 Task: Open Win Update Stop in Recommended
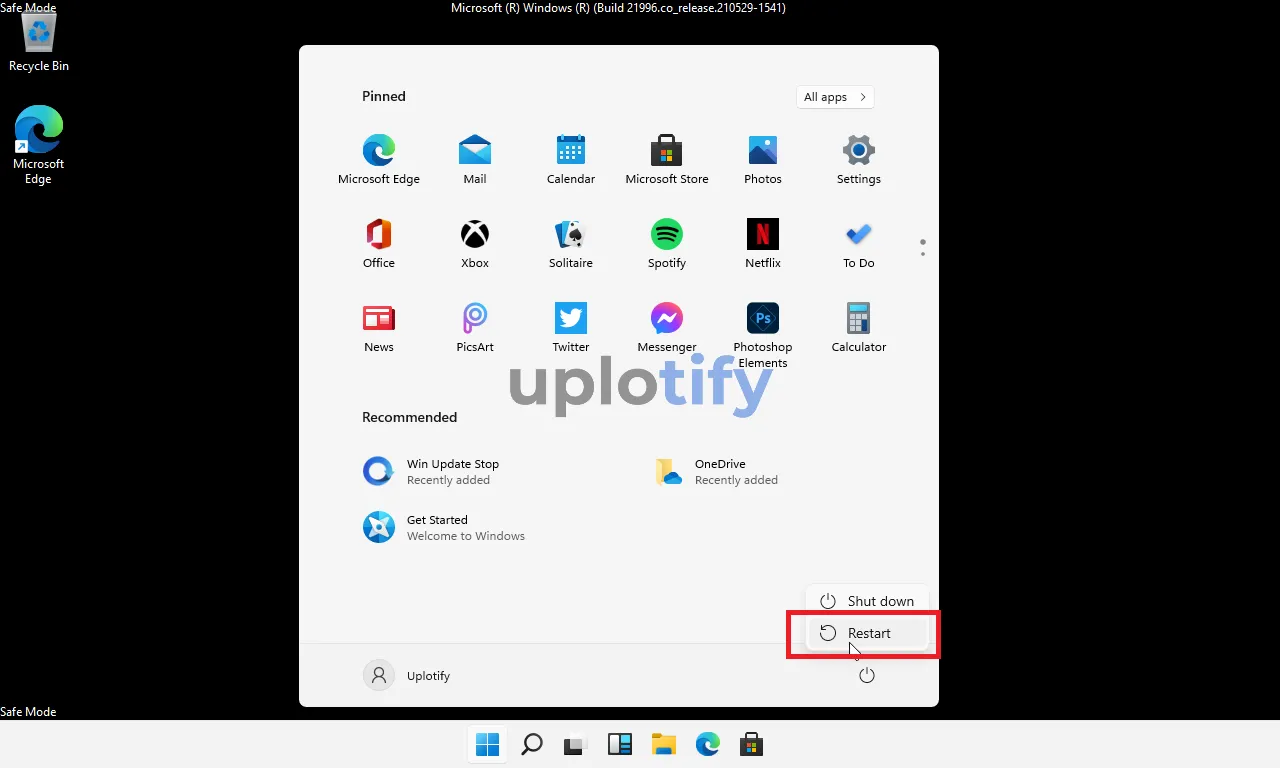(x=431, y=472)
